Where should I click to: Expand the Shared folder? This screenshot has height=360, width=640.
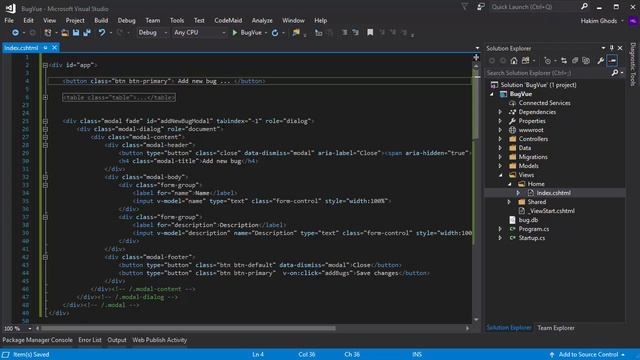point(509,202)
